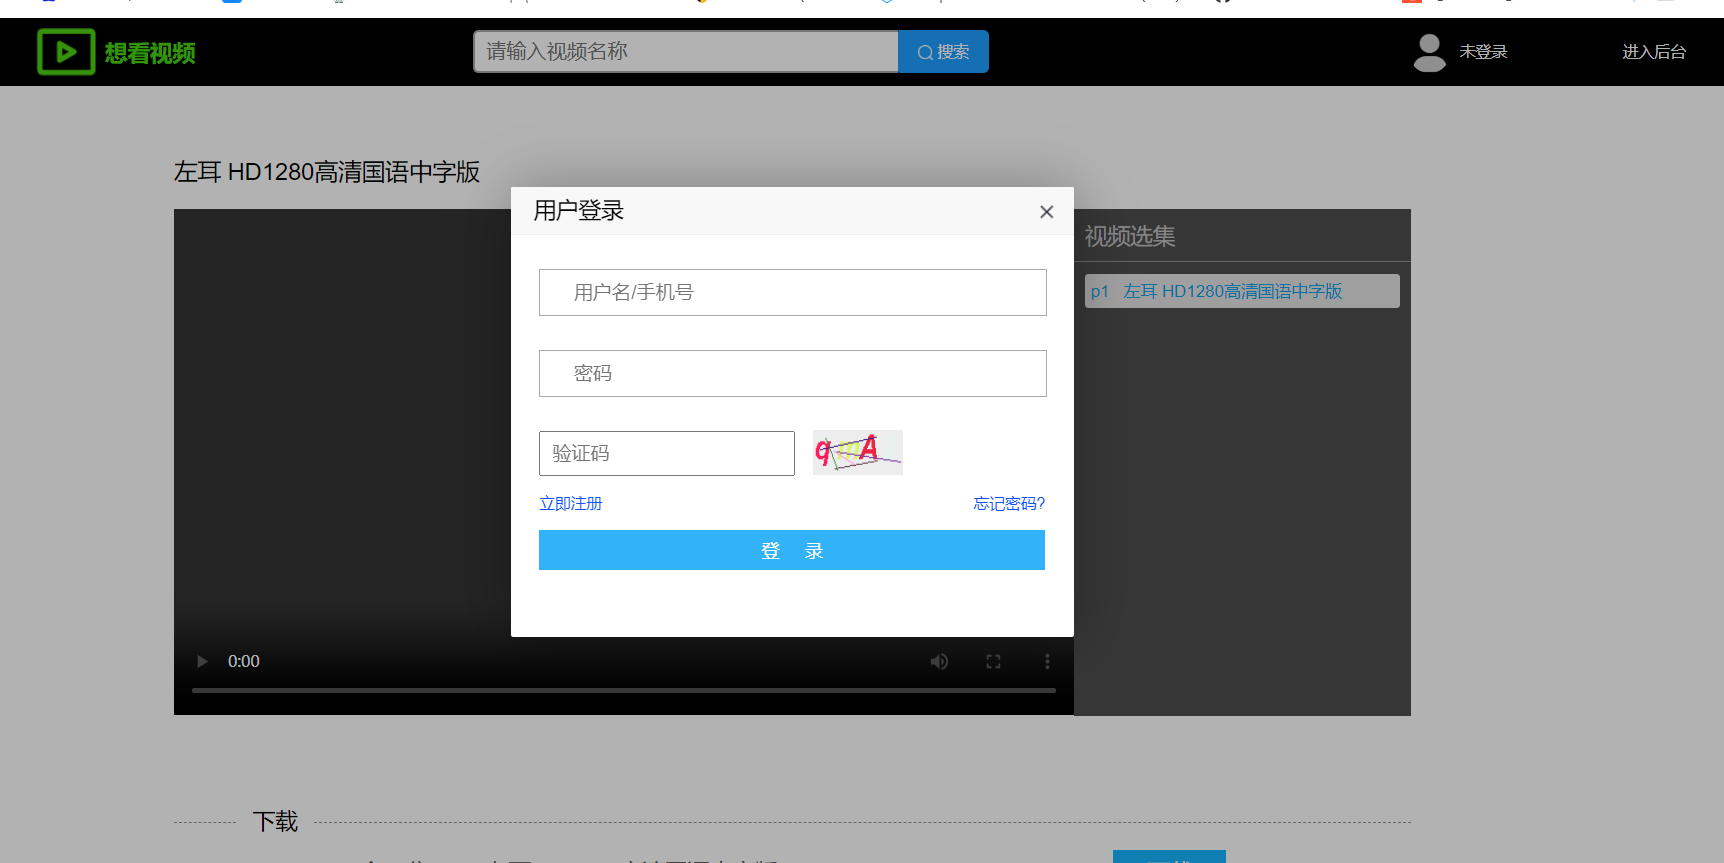Click the user avatar icon
This screenshot has height=863, width=1724.
1430,53
